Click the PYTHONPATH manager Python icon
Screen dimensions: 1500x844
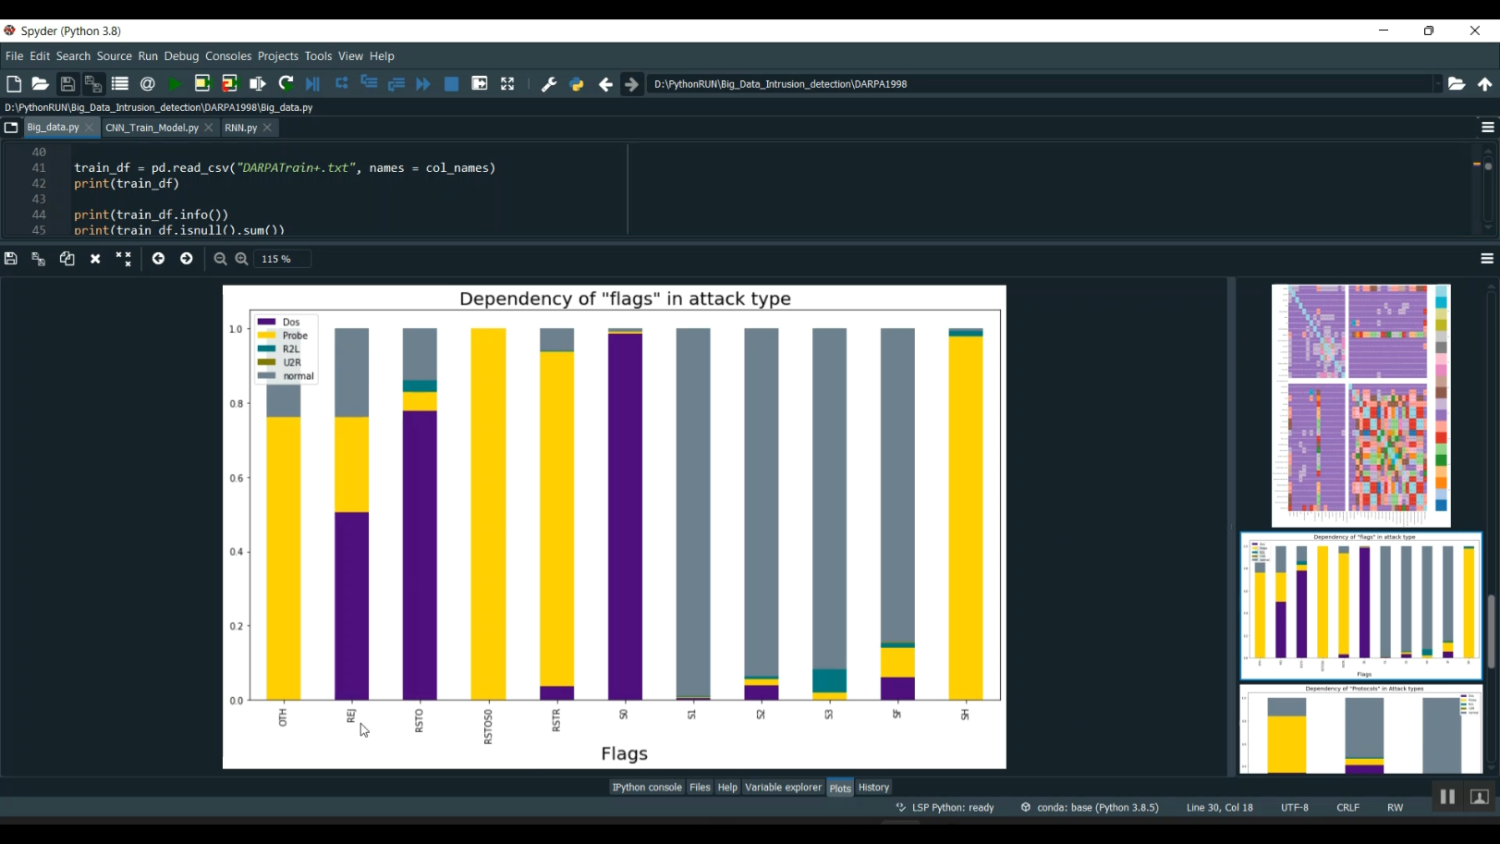click(577, 85)
